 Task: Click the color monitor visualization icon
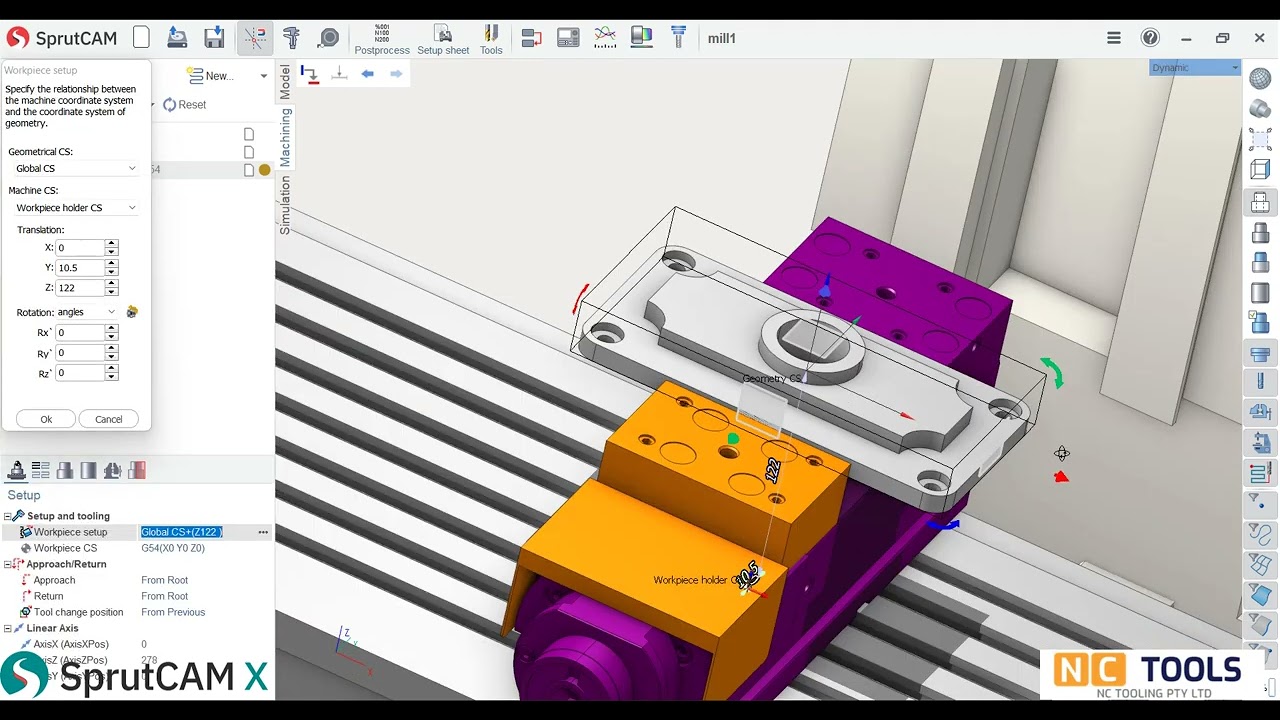pyautogui.click(x=642, y=38)
